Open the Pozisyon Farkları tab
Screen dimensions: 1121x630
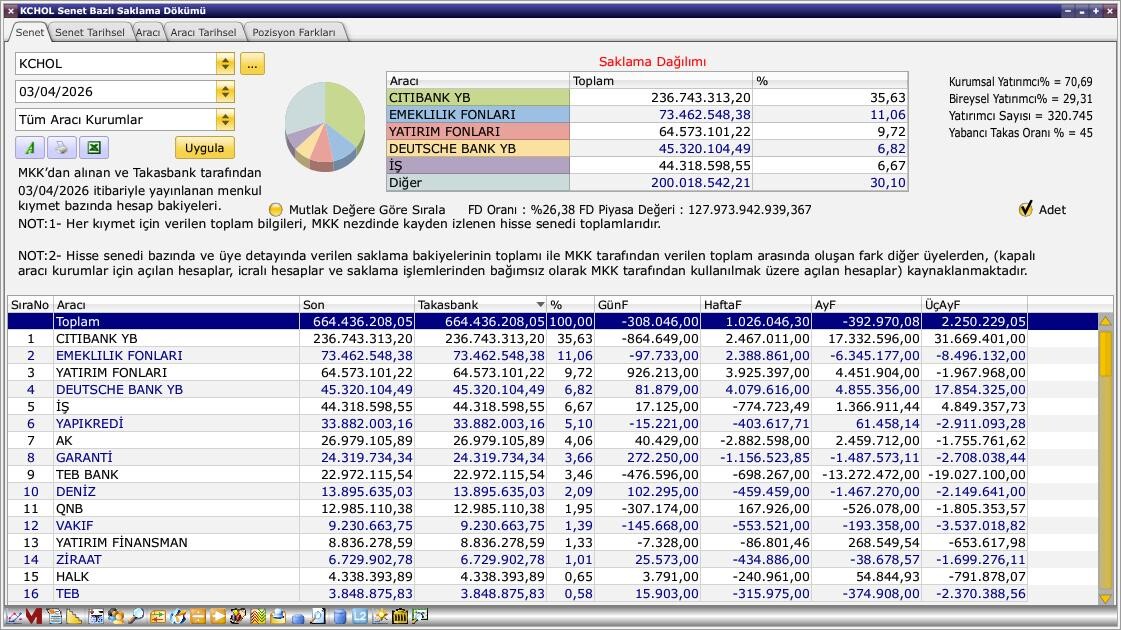294,32
